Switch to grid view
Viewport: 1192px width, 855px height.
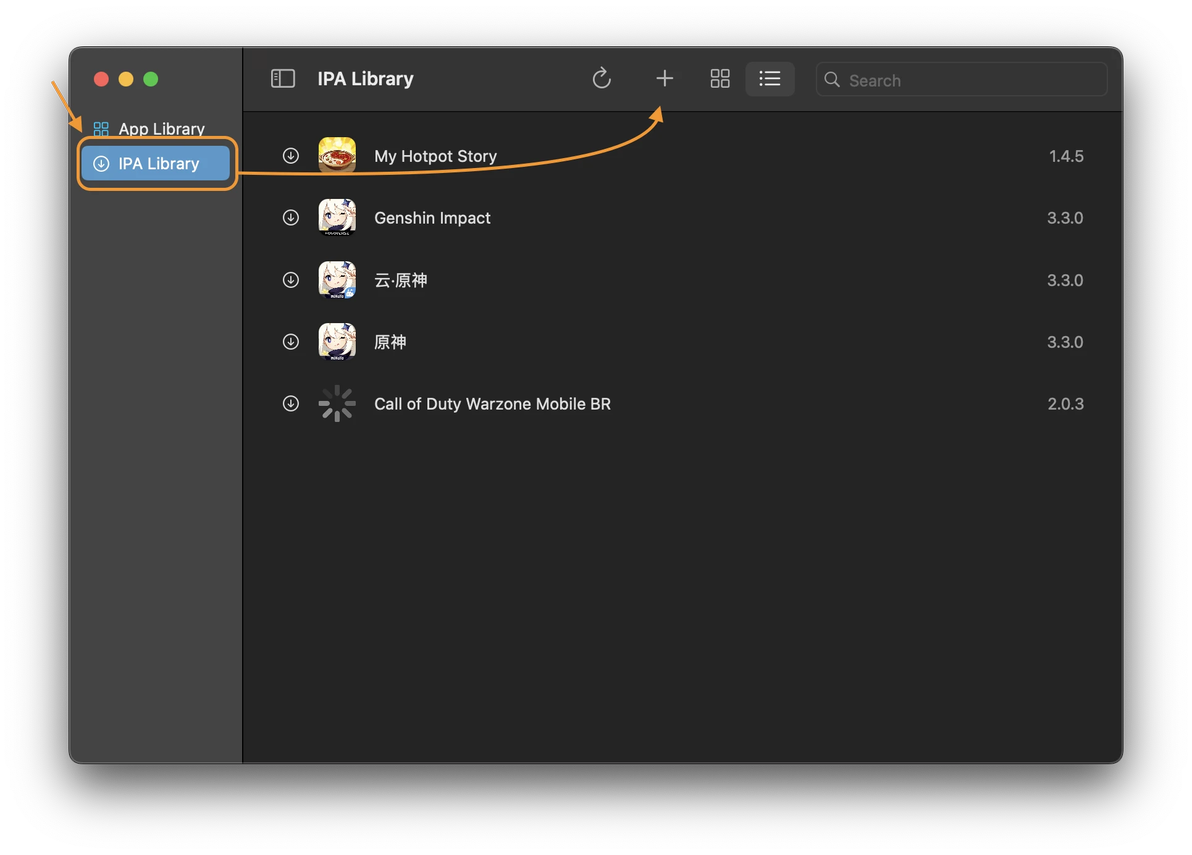pos(720,78)
